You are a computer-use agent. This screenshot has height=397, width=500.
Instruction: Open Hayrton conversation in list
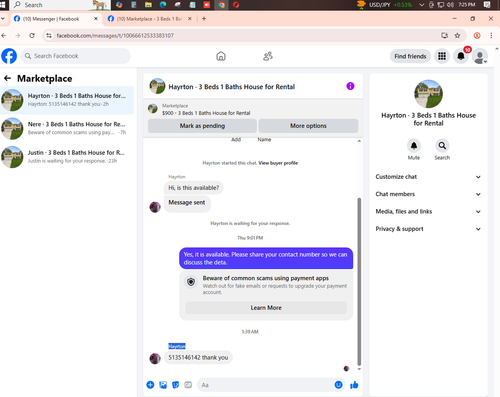[x=67, y=100]
